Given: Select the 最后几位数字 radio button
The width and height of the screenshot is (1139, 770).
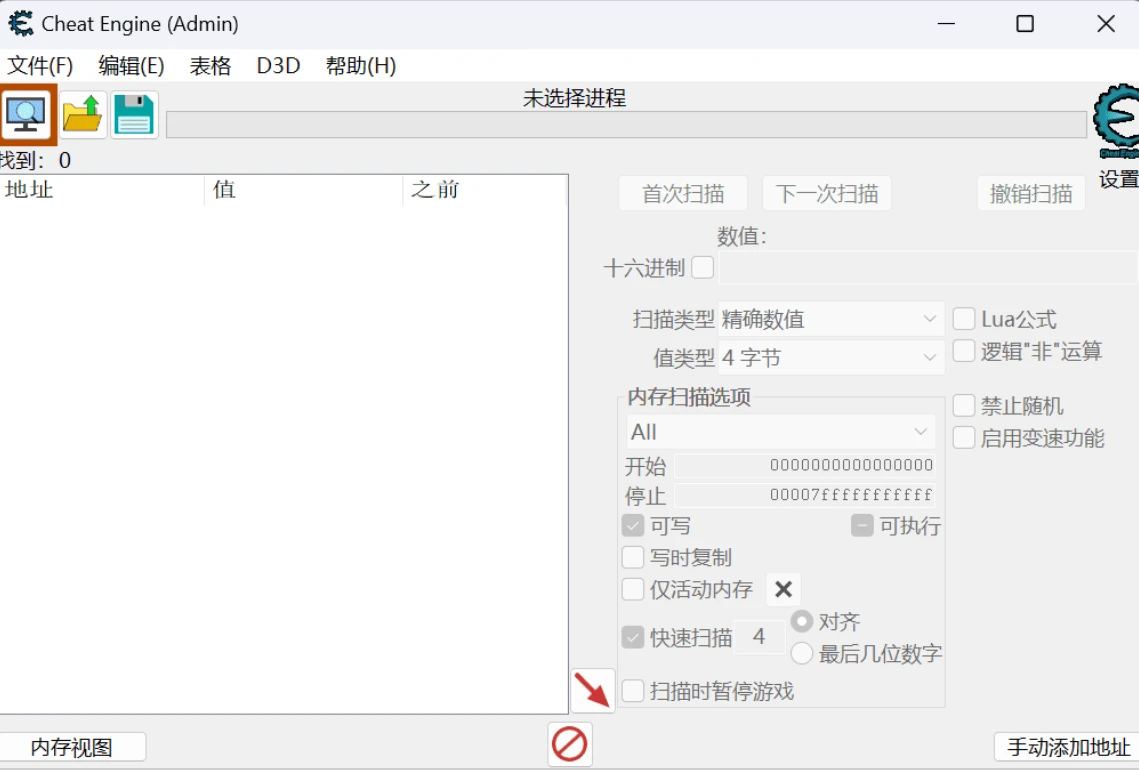Looking at the screenshot, I should (802, 654).
